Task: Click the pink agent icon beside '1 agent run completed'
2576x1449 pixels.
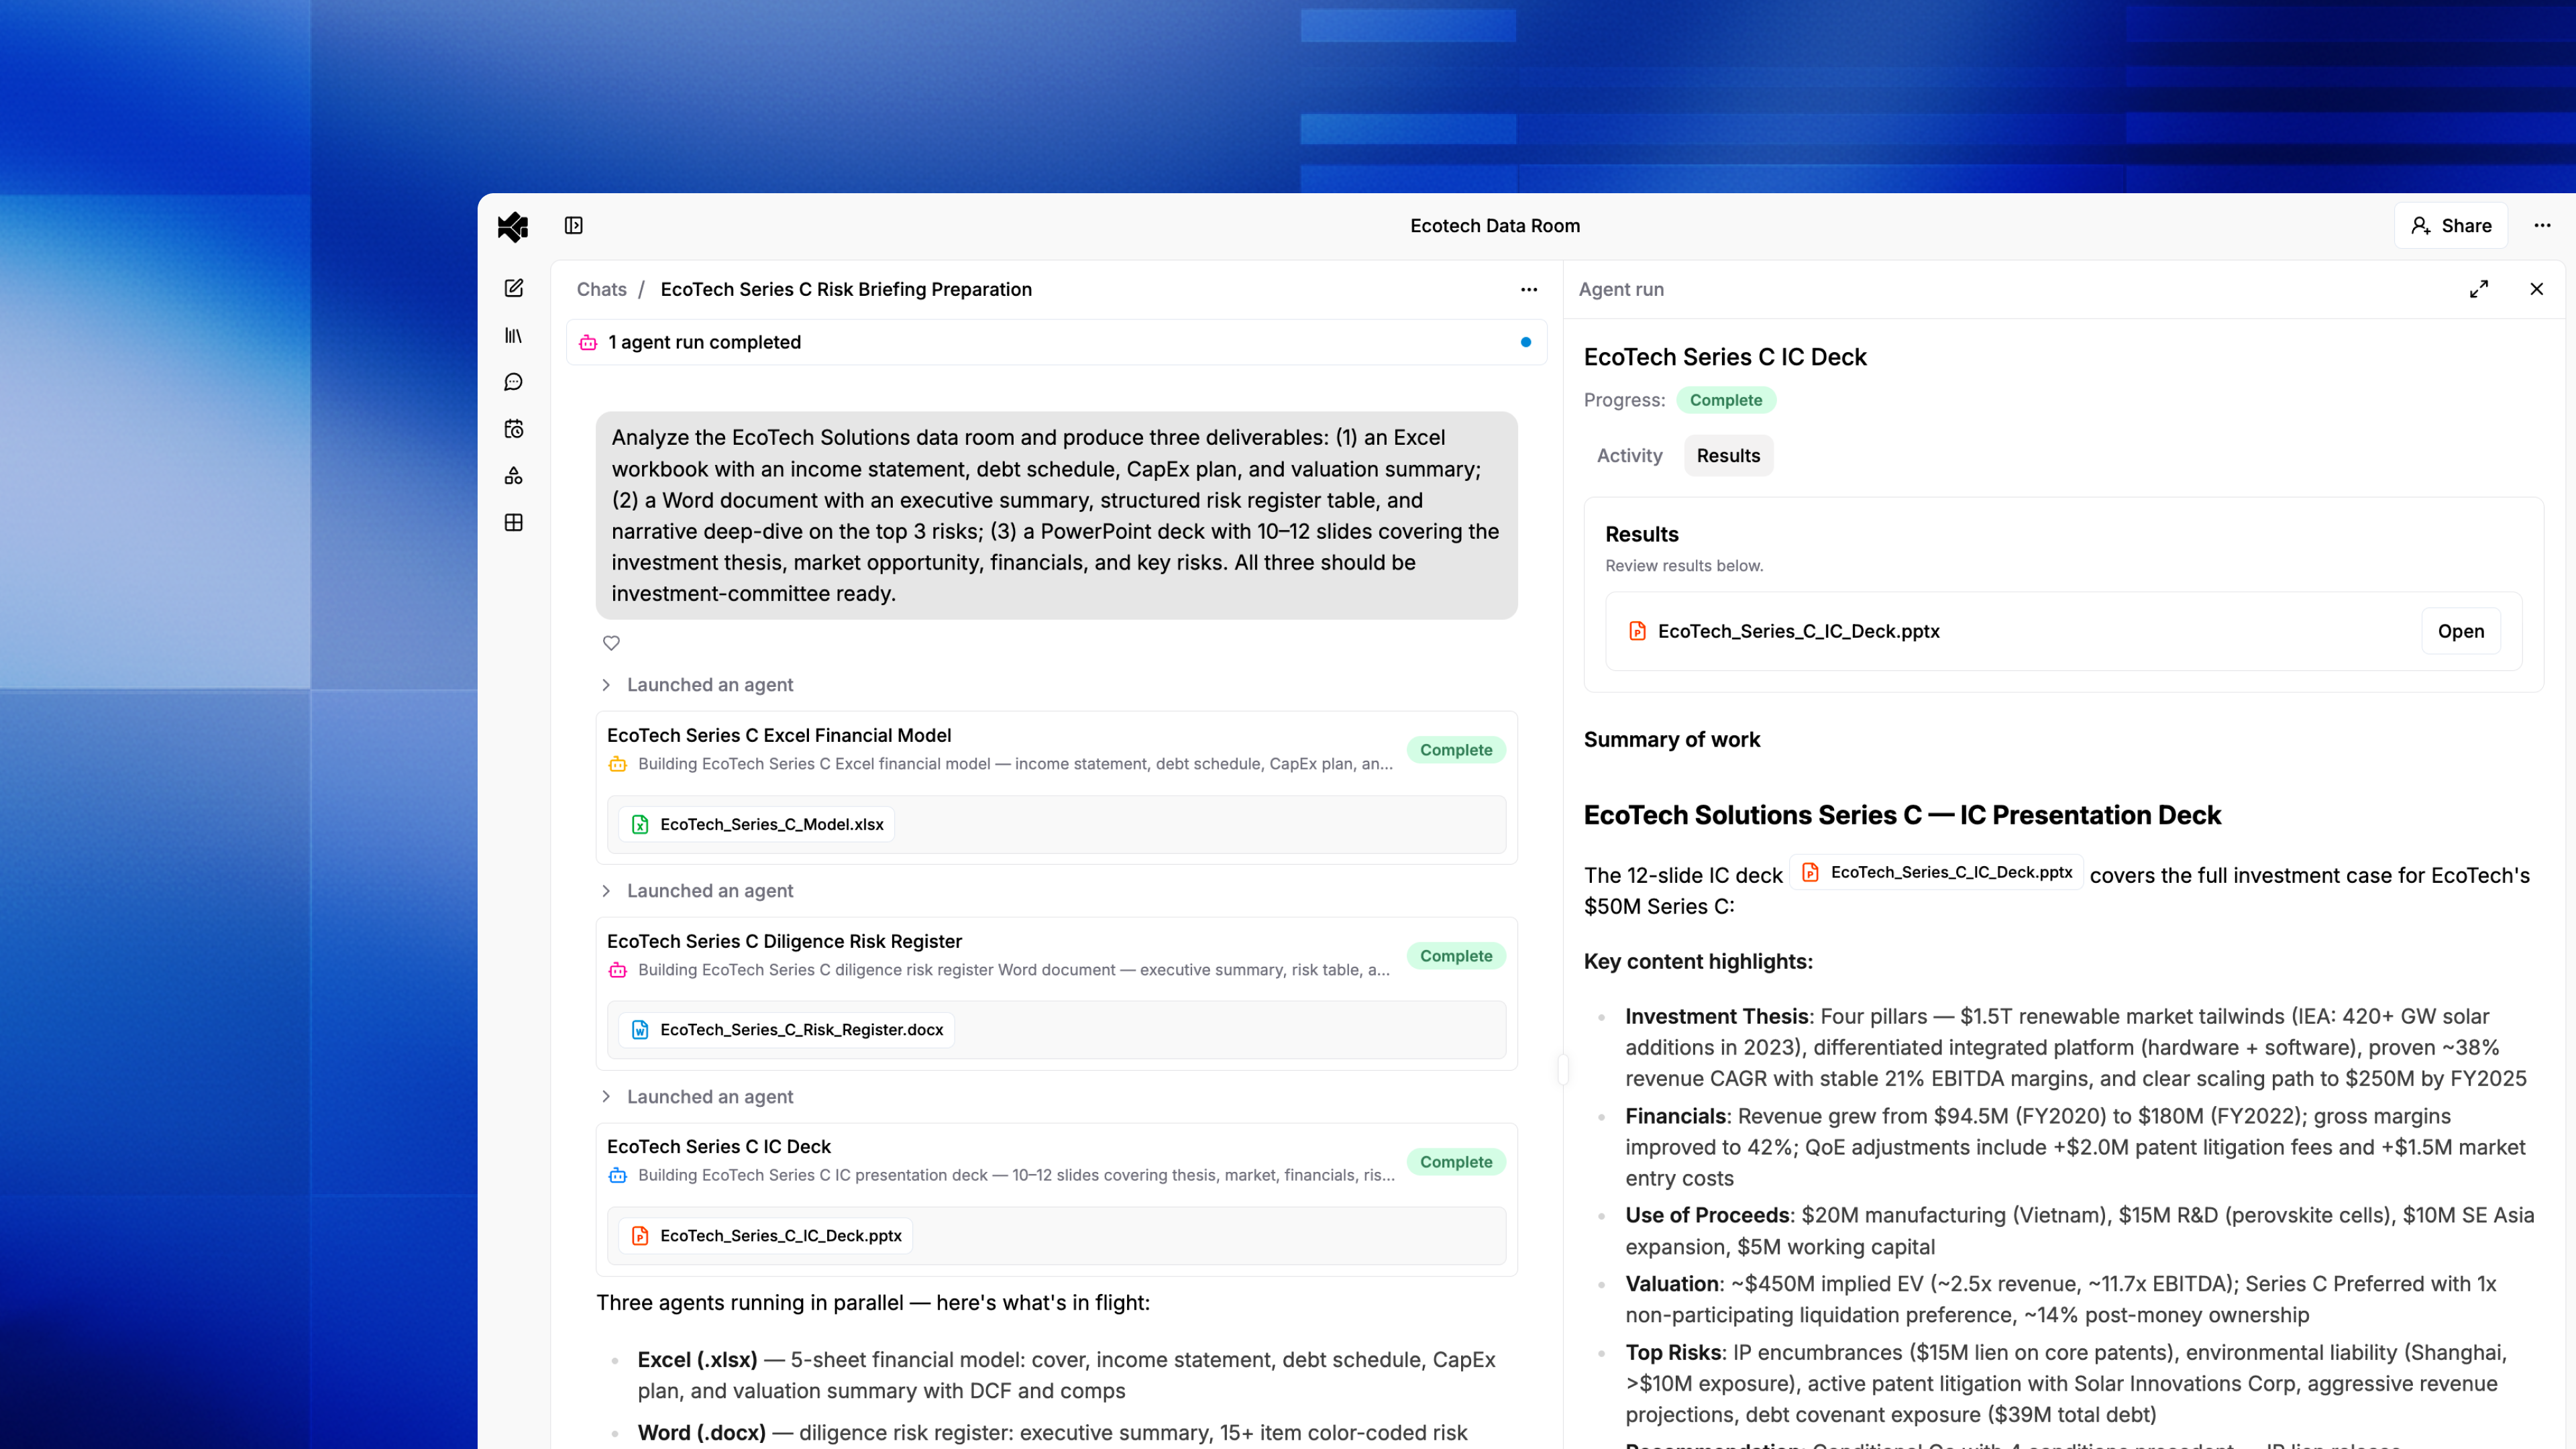Action: point(588,343)
